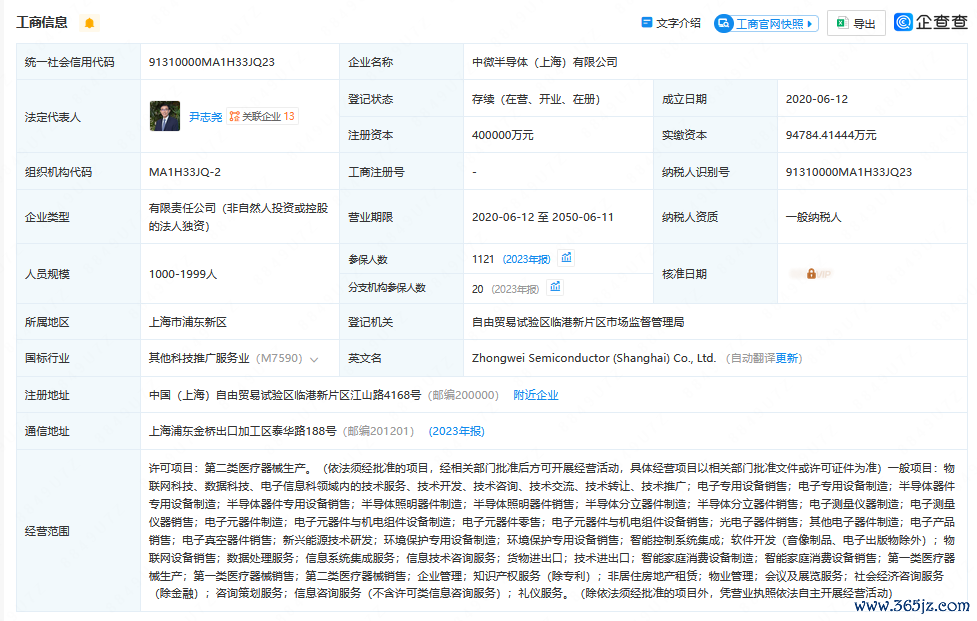This screenshot has width=977, height=621.
Task: Select organization code MA1H33JQ-2
Action: point(184,172)
